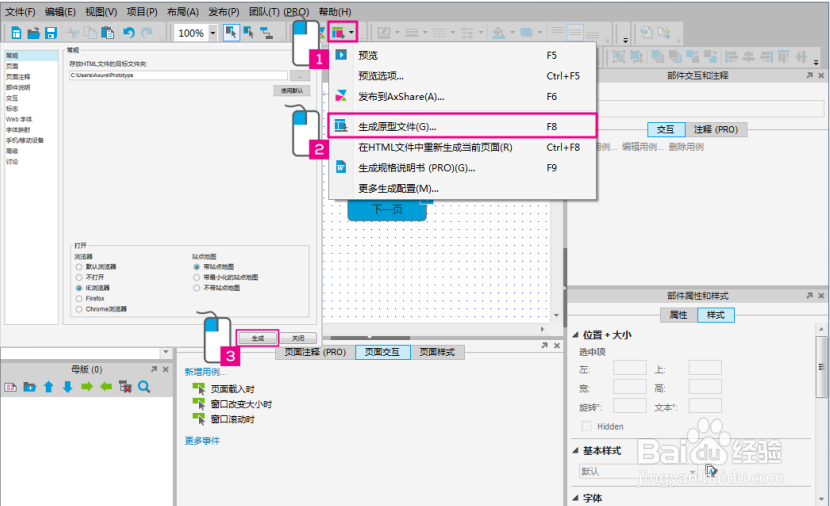
Task: Switch to the 样式 tab
Action: (x=715, y=315)
